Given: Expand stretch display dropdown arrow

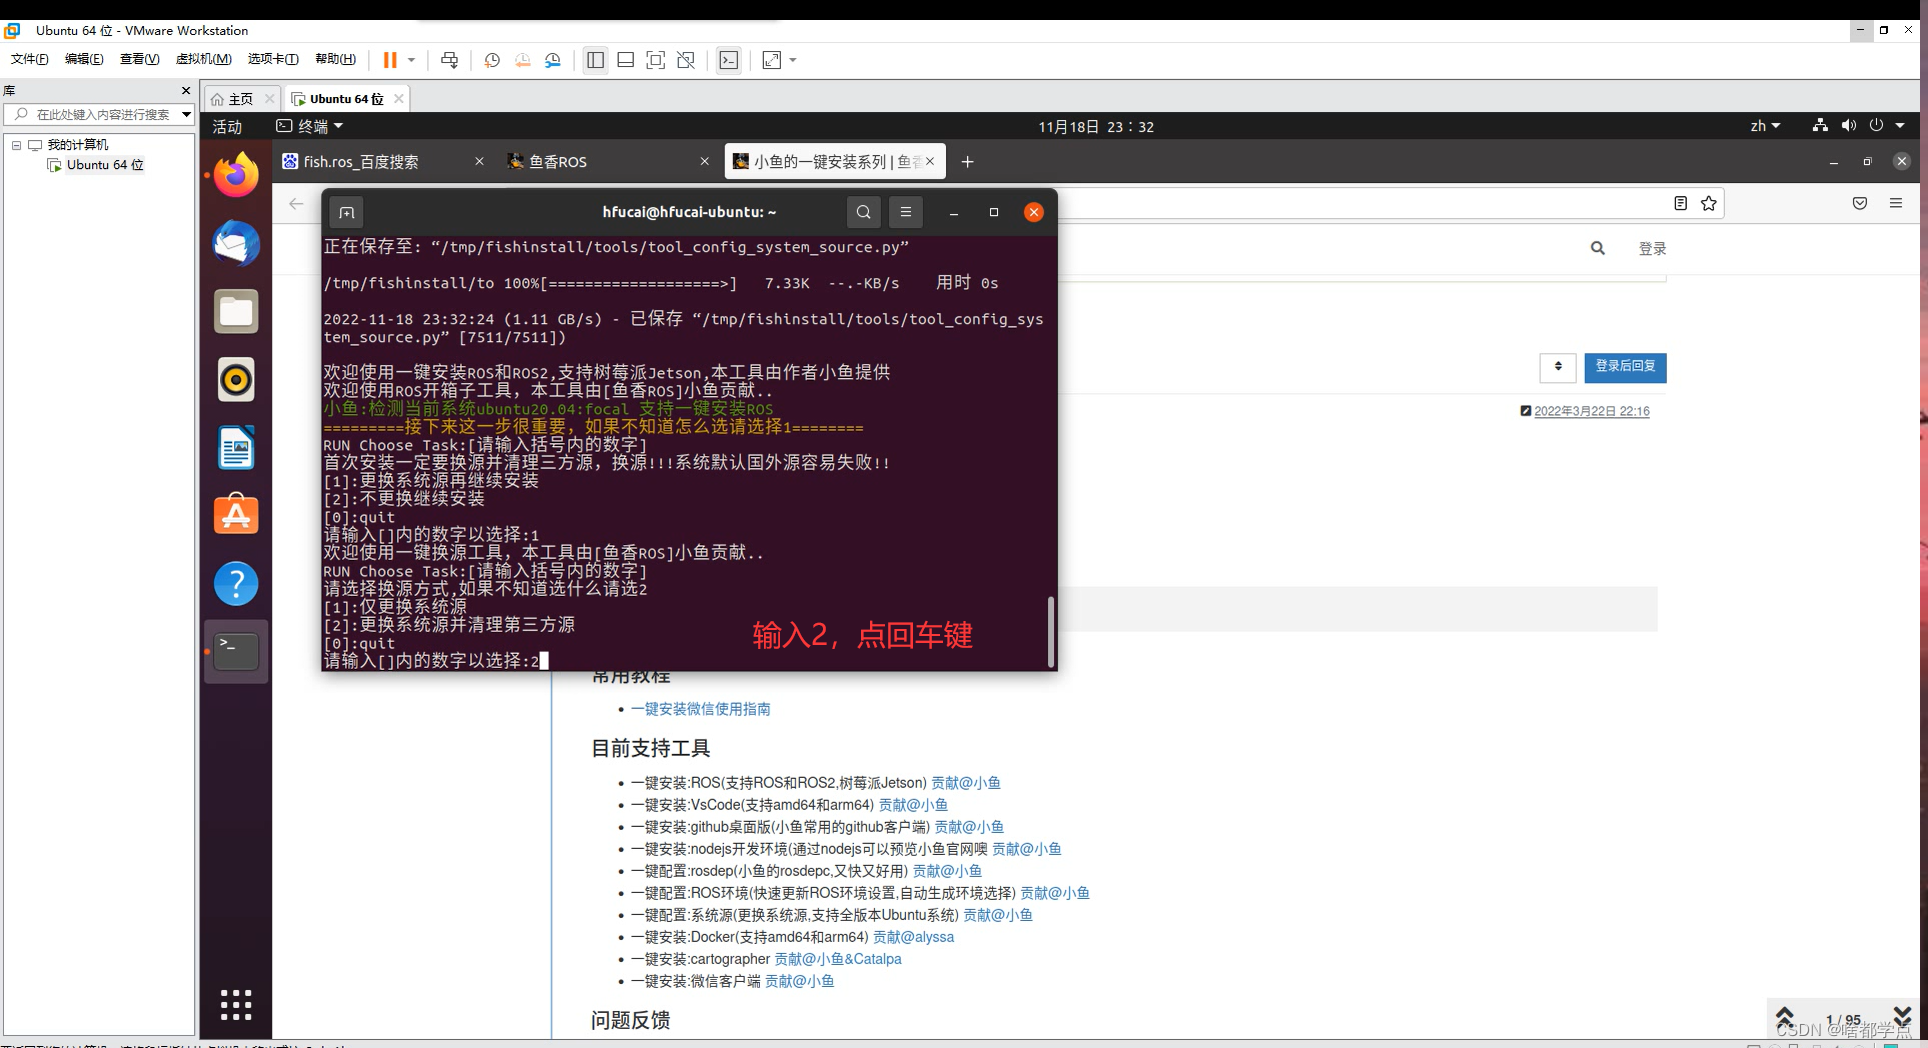Looking at the screenshot, I should [793, 60].
